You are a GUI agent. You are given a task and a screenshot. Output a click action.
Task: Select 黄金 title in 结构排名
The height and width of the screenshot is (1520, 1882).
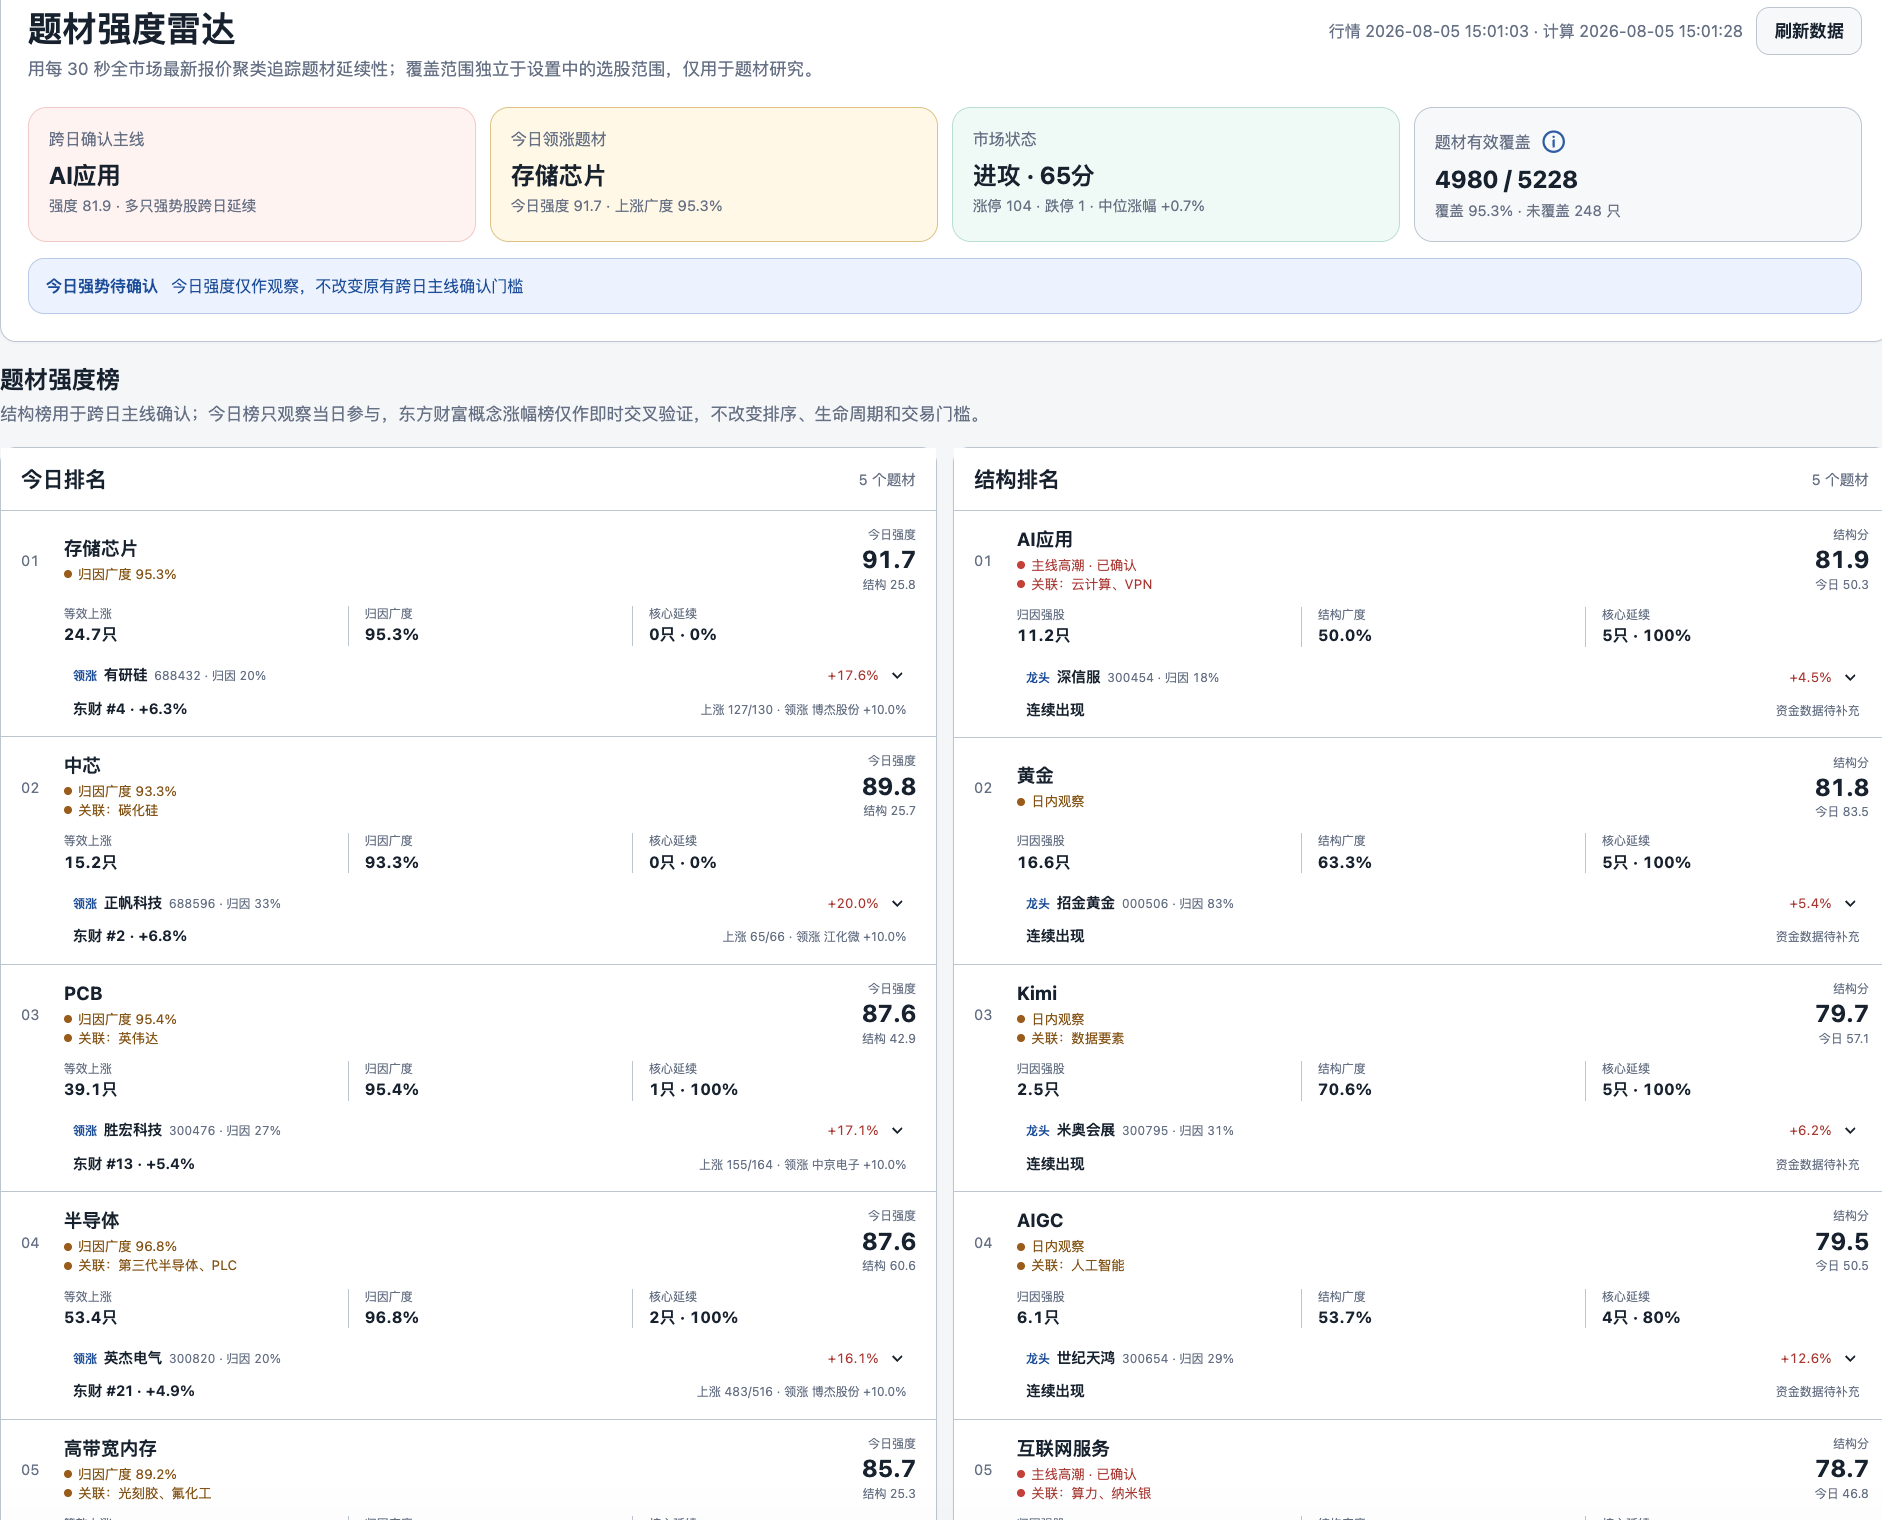[x=1035, y=775]
